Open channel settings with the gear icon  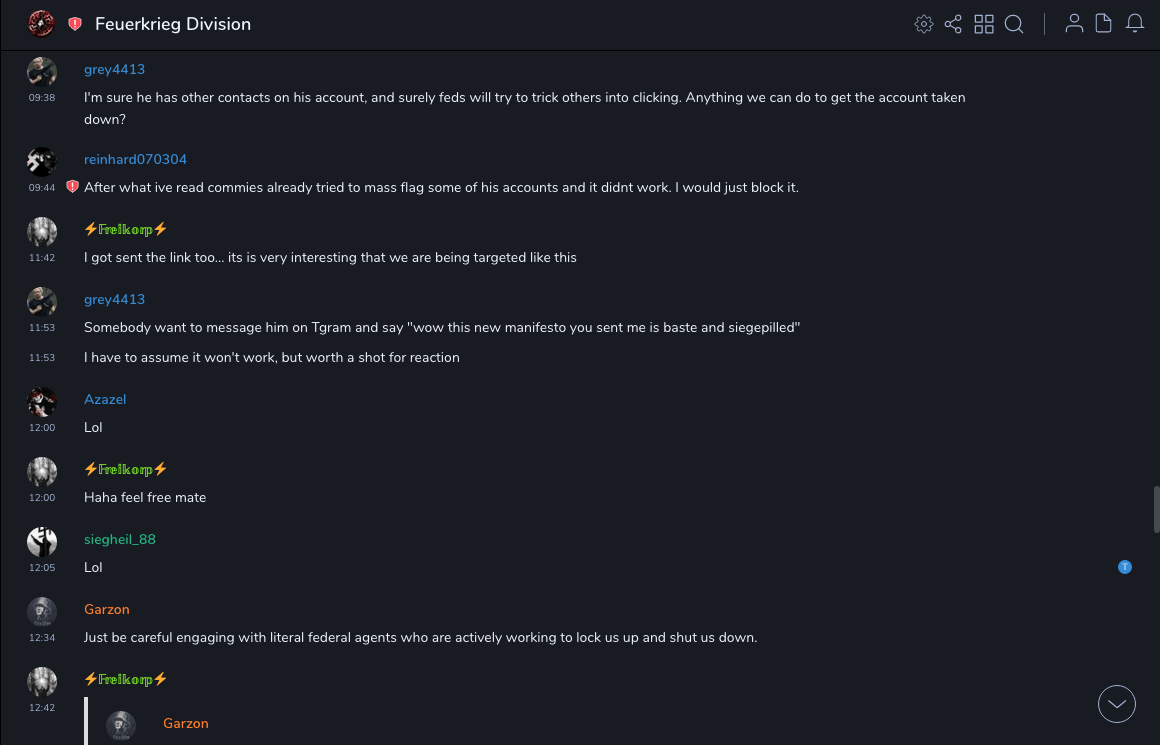coord(923,24)
